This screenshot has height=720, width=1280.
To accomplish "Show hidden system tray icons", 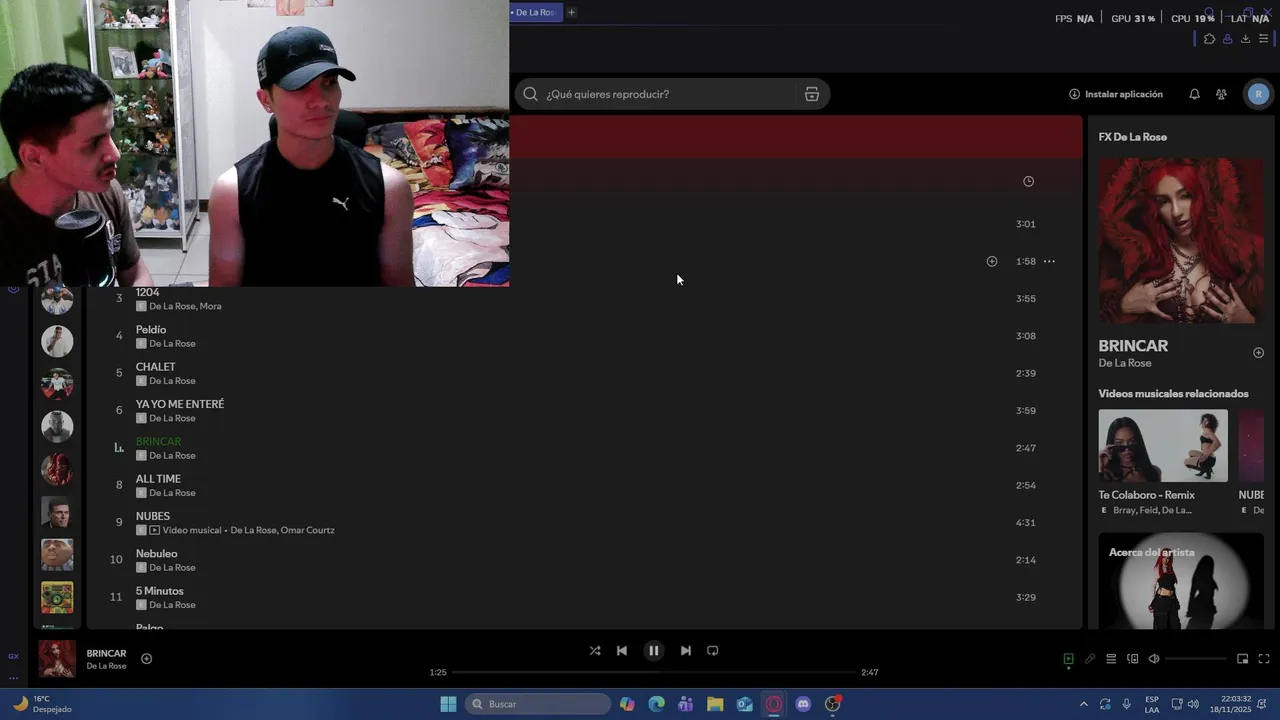I will (1083, 704).
